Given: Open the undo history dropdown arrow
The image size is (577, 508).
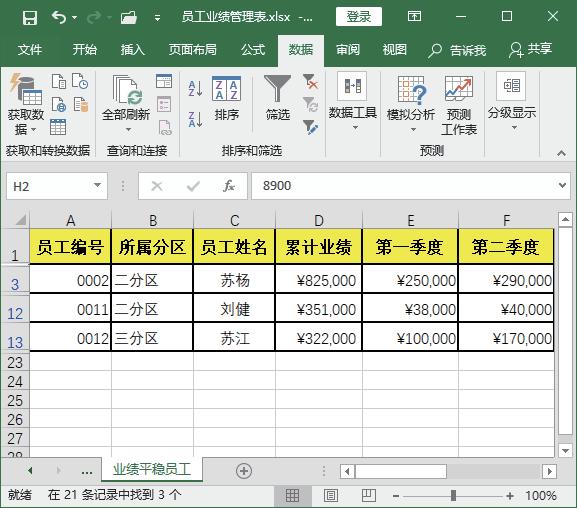Looking at the screenshot, I should click(x=74, y=17).
